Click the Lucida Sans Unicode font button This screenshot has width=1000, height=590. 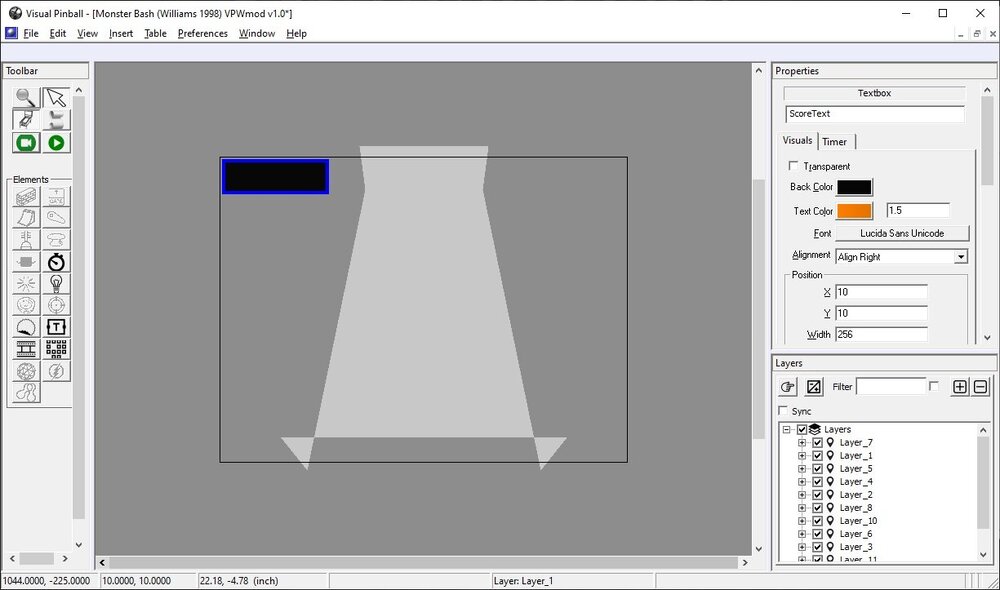click(x=902, y=233)
